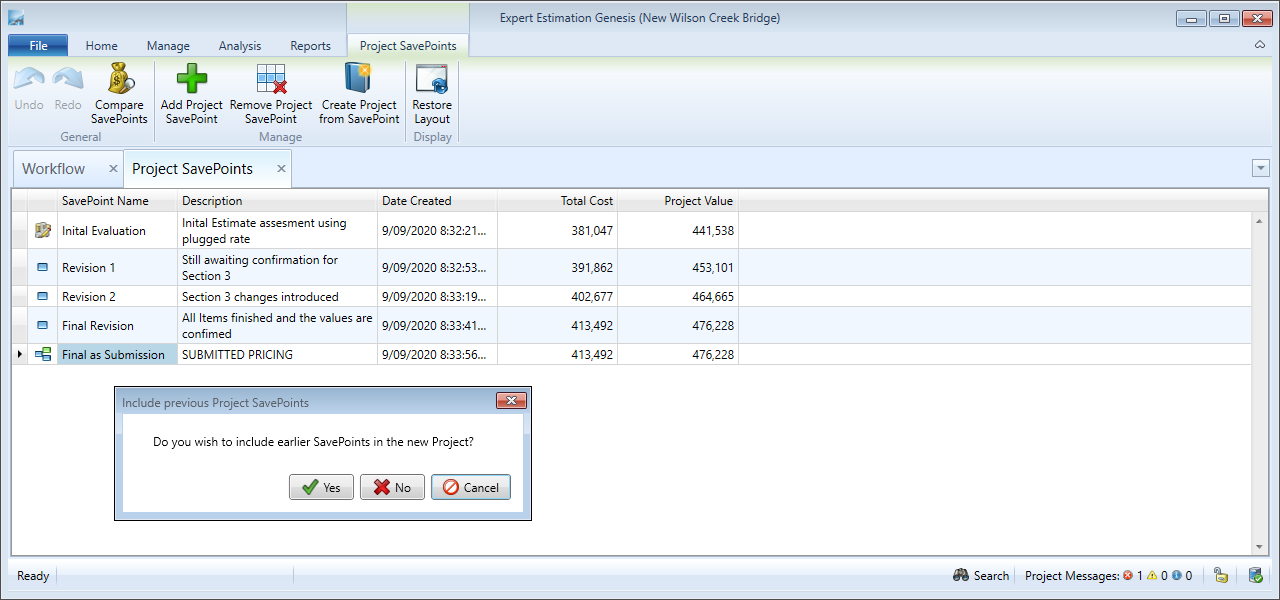Click the Inital Evaluation row icon
The image size is (1280, 600).
(43, 230)
